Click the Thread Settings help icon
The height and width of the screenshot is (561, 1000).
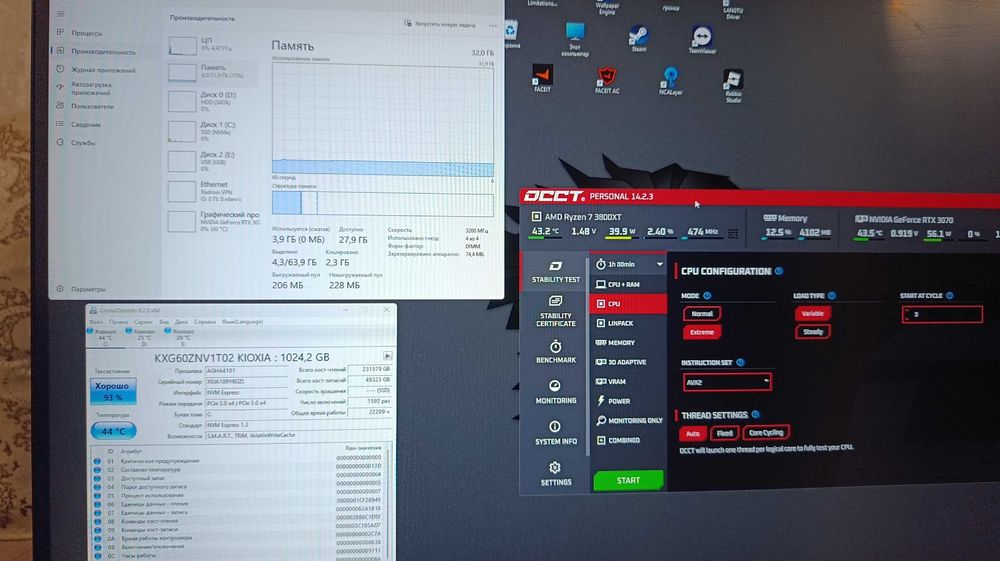coord(756,414)
